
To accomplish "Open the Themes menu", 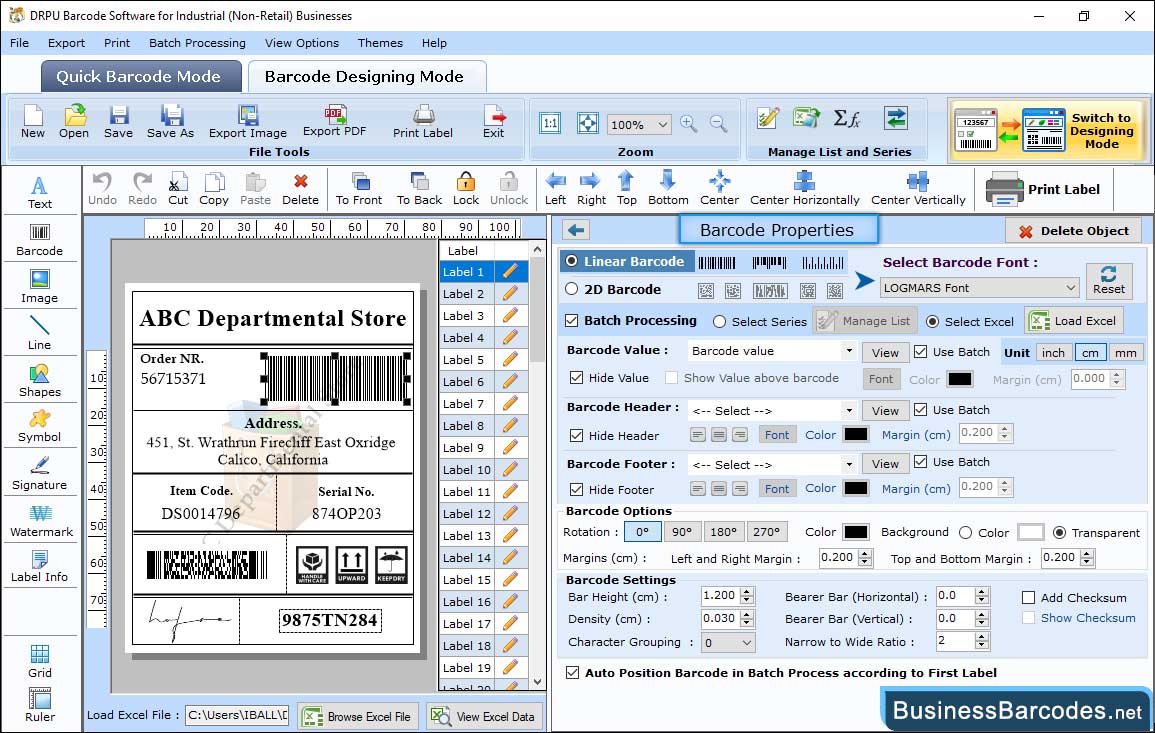I will tap(380, 43).
